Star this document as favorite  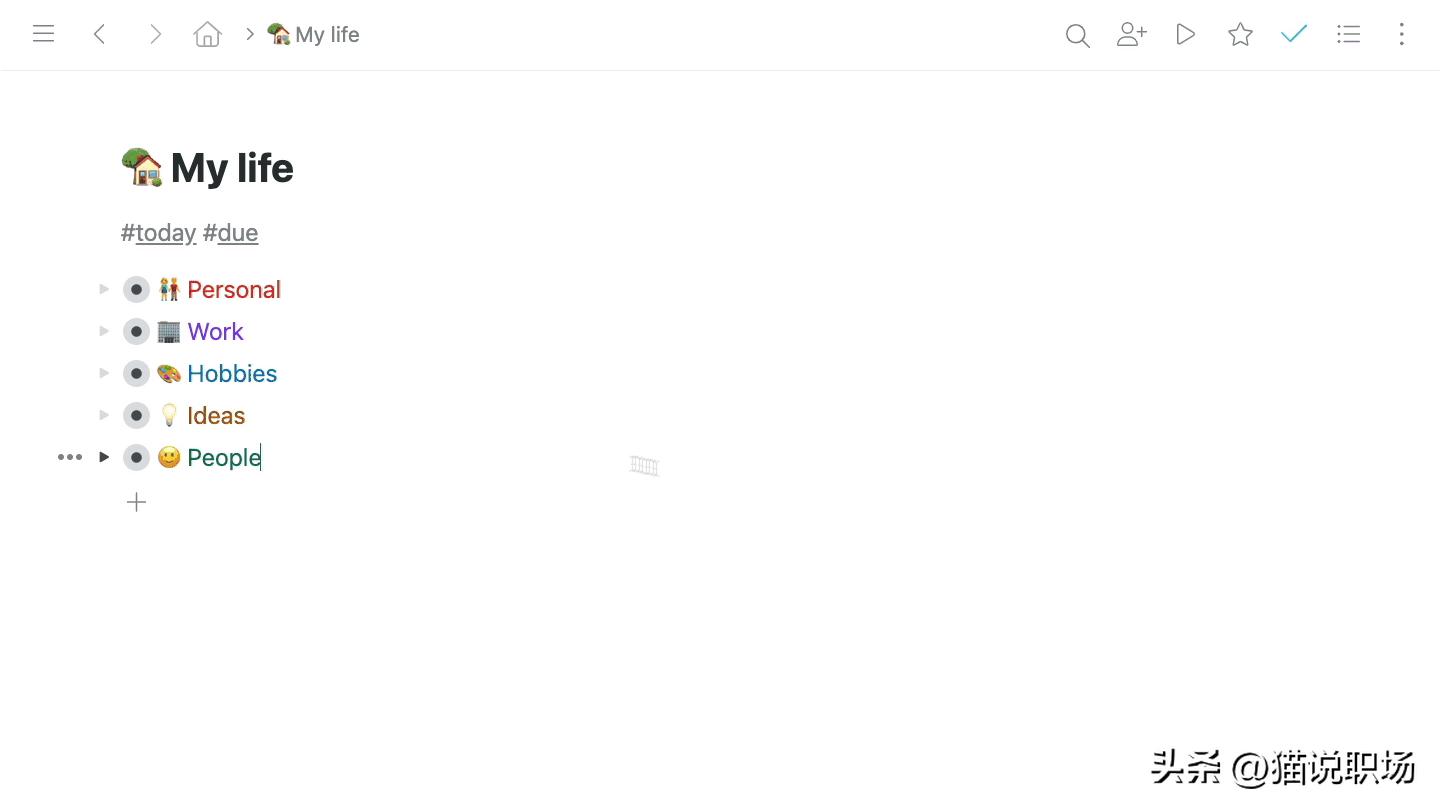[x=1240, y=34]
